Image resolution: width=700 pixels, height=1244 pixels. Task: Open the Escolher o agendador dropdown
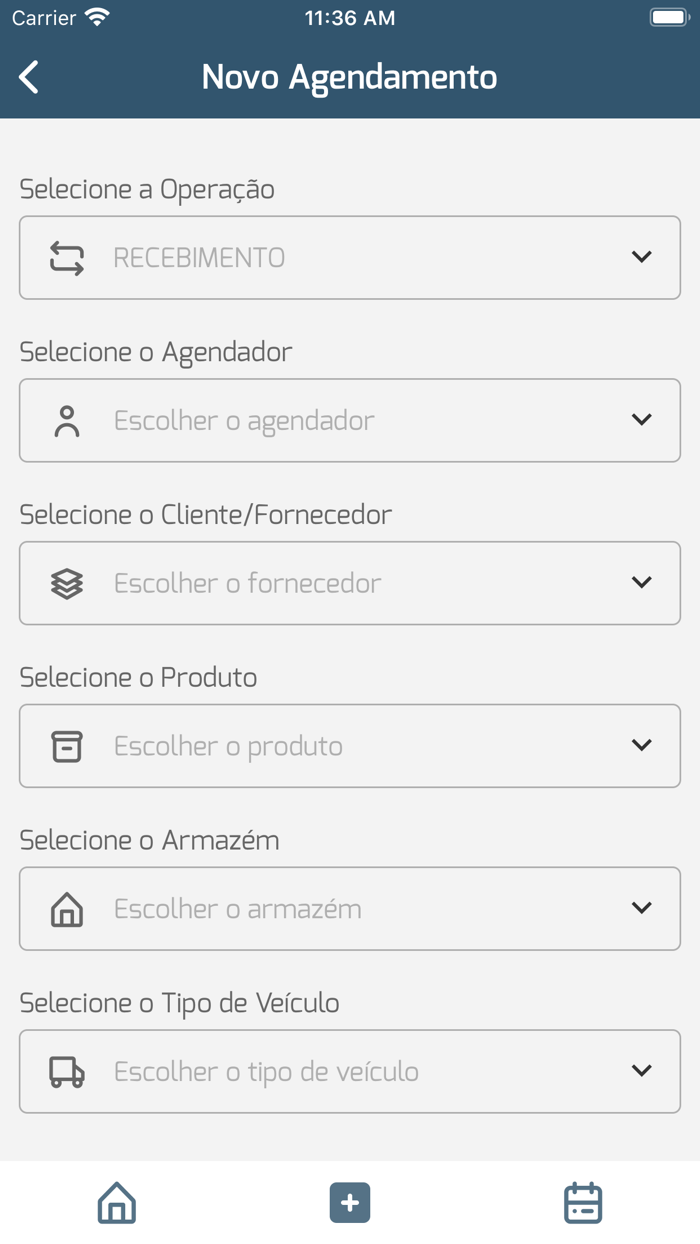click(x=643, y=420)
